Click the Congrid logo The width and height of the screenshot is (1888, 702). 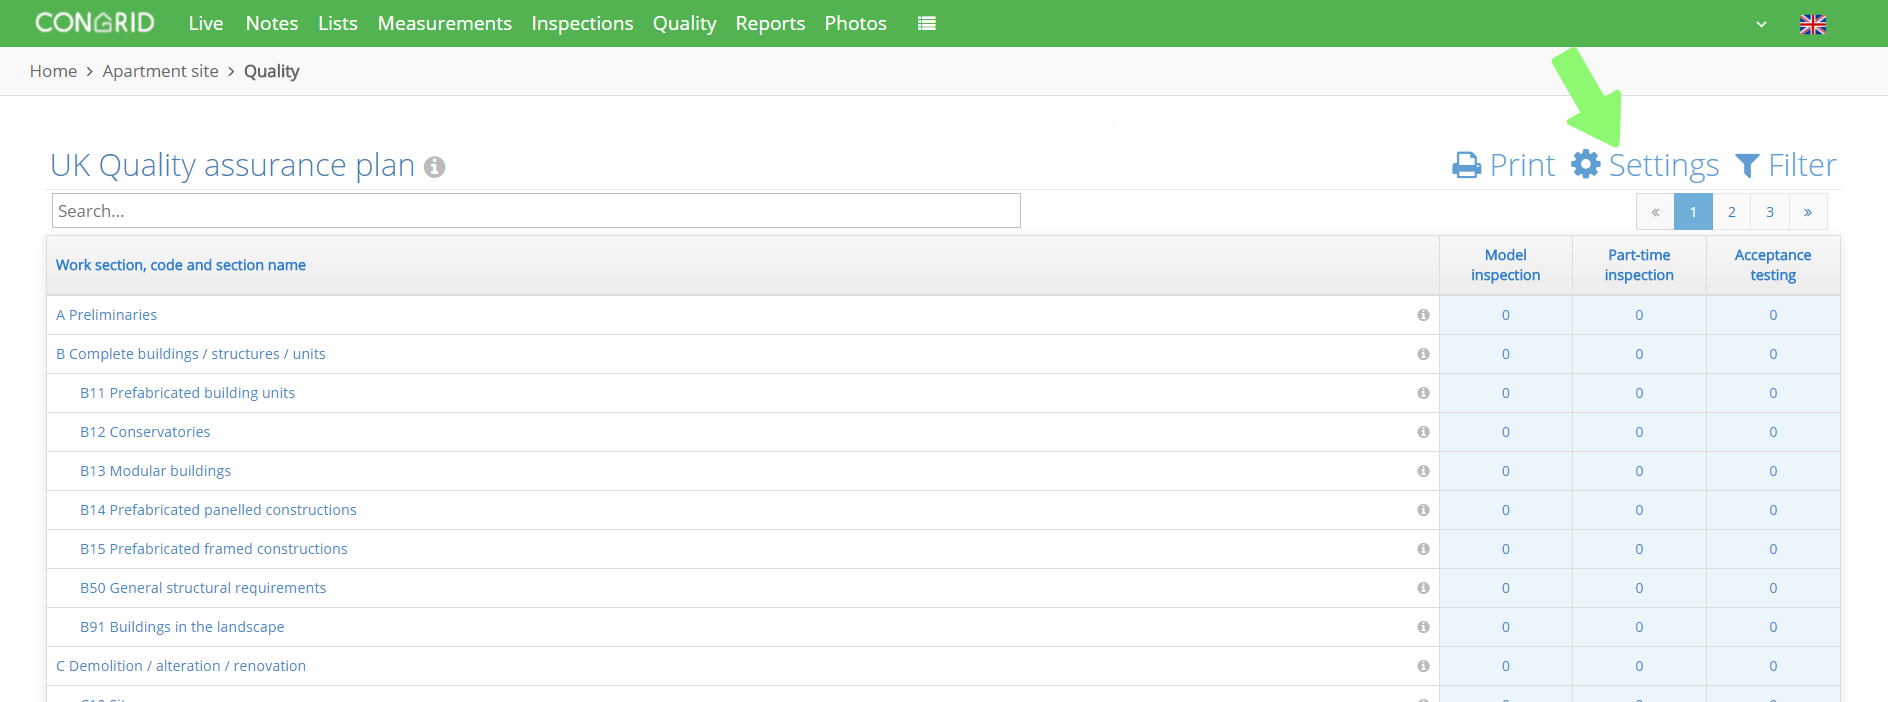tap(95, 22)
